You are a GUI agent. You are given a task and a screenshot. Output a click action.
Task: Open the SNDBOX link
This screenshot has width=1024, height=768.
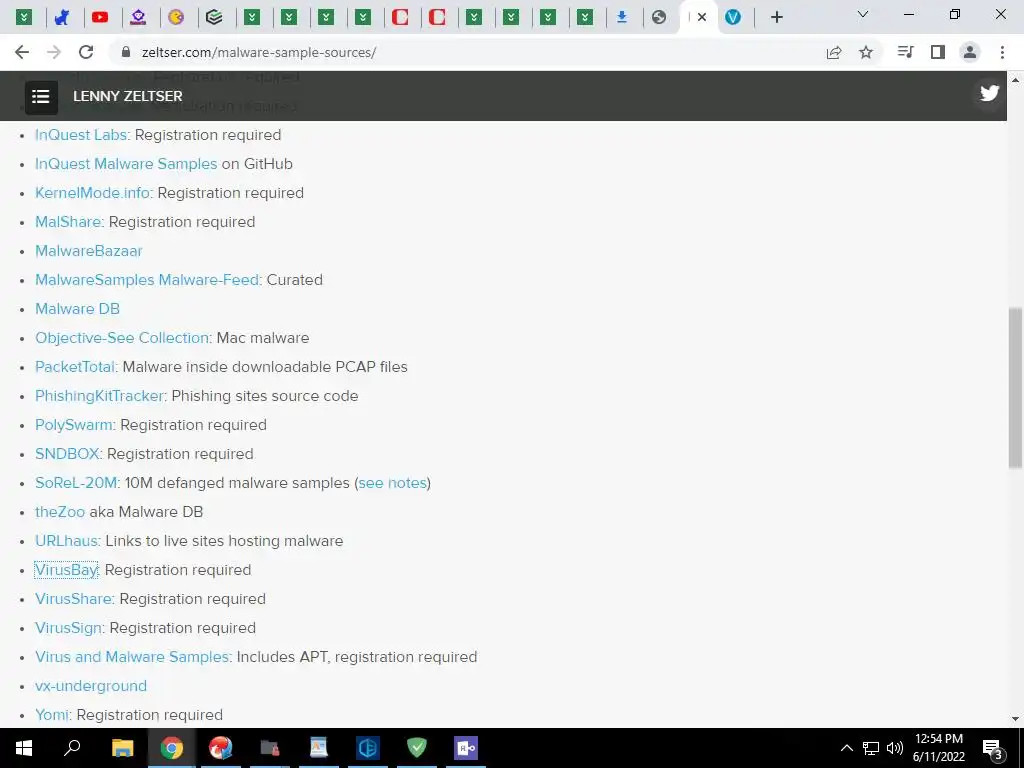(67, 453)
